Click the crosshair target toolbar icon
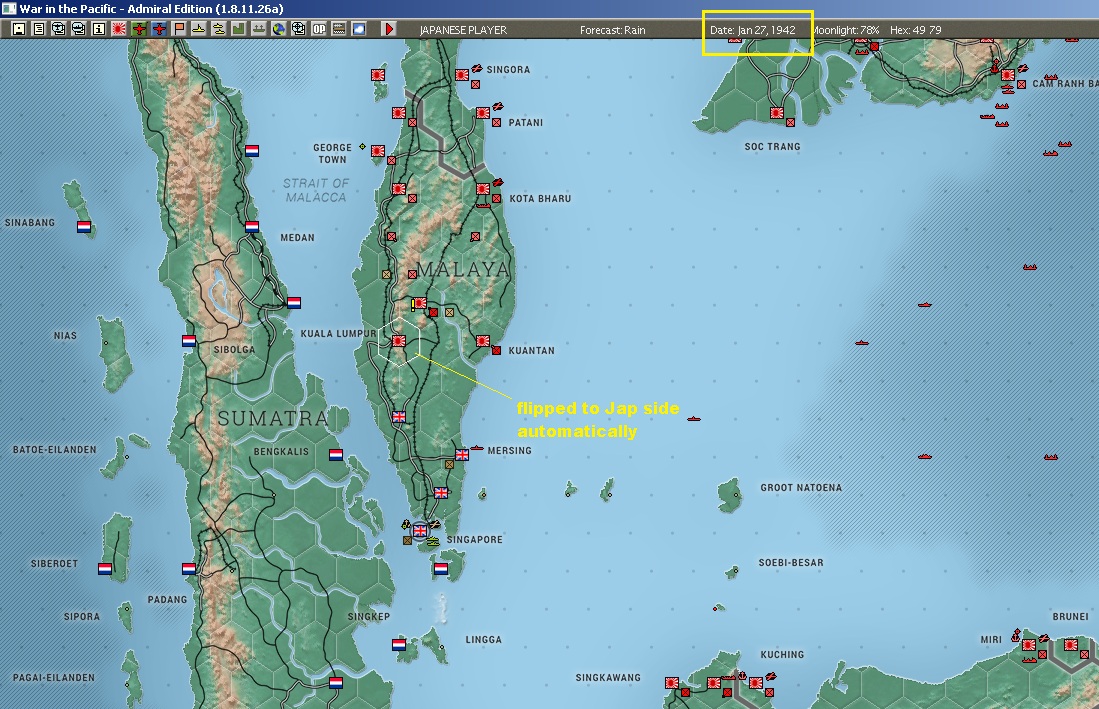 (299, 29)
